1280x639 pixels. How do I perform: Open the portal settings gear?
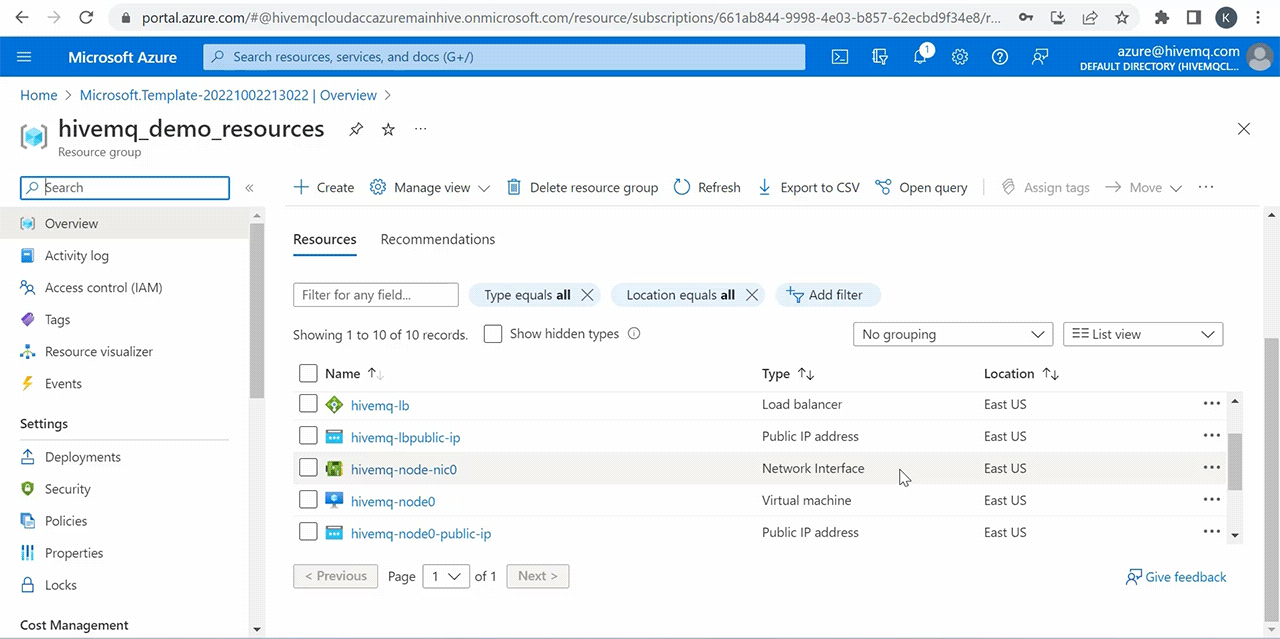pos(960,57)
